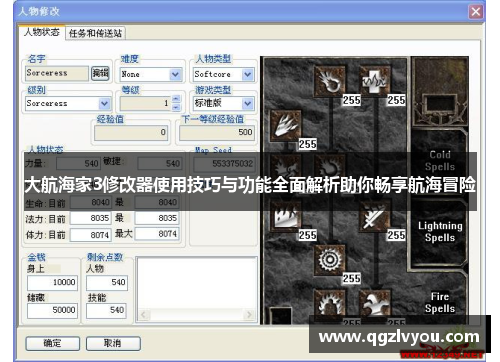Select the Hydra skill icon
The width and height of the screenshot is (500, 362).
375,304
